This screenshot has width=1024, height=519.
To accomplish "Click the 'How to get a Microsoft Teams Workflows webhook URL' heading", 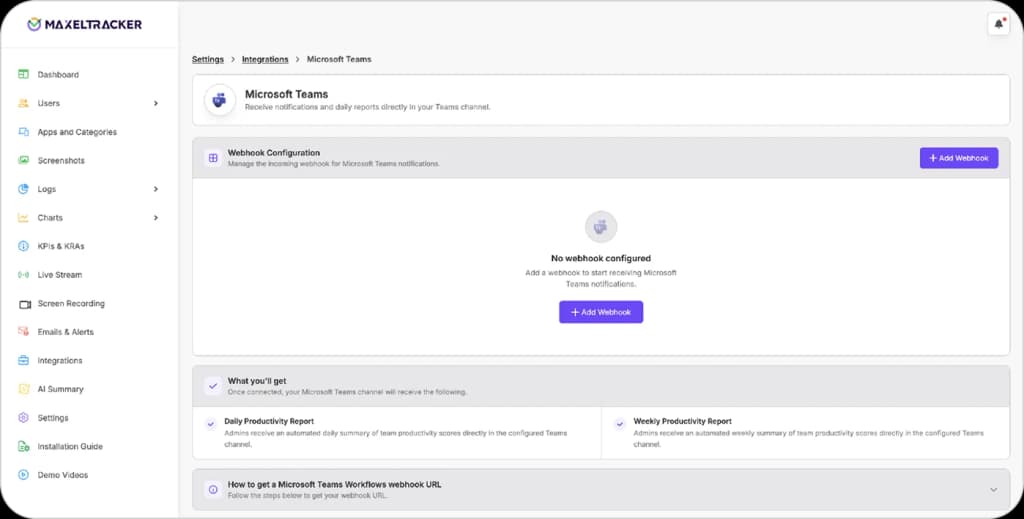I will (334, 484).
